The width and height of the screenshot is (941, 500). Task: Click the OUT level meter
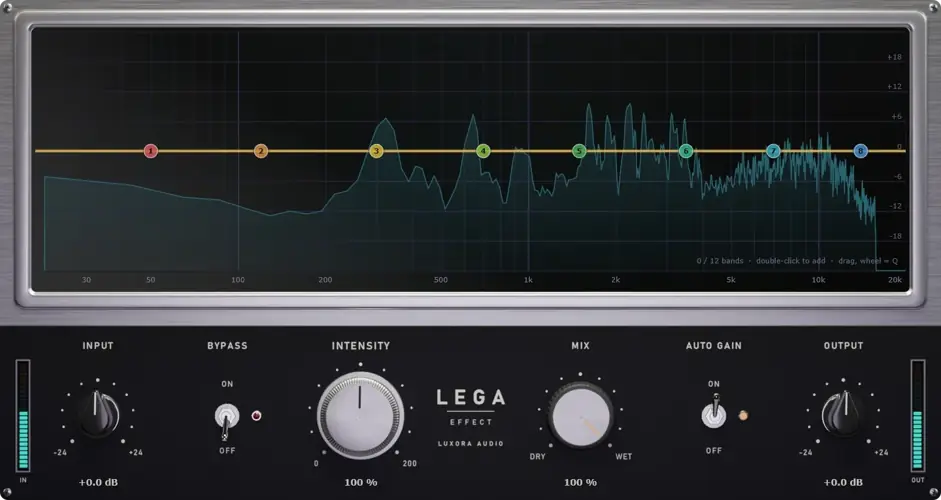coord(918,415)
